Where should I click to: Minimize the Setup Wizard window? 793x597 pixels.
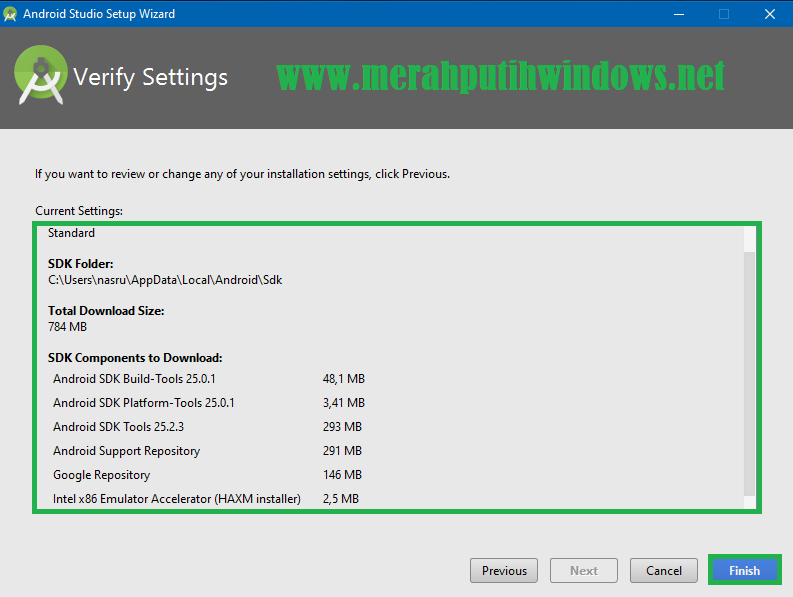coord(679,14)
